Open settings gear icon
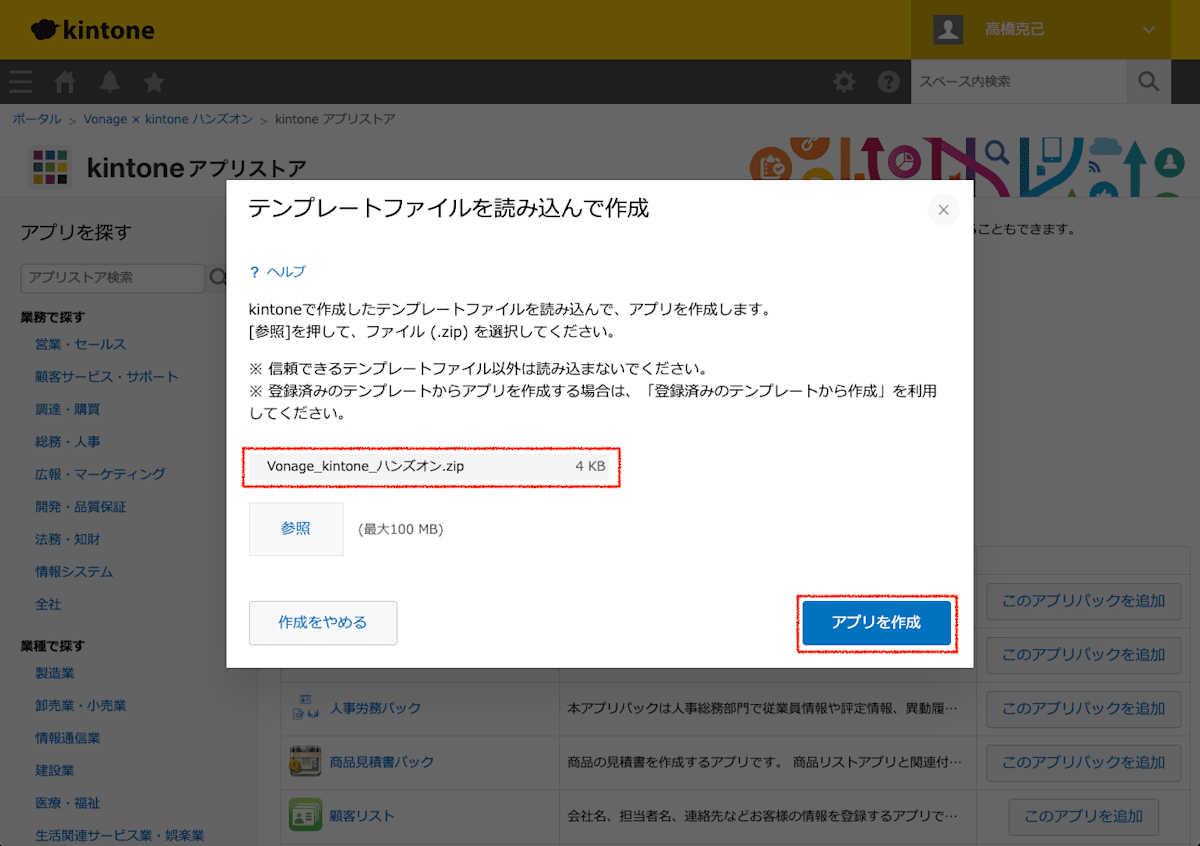 point(844,82)
